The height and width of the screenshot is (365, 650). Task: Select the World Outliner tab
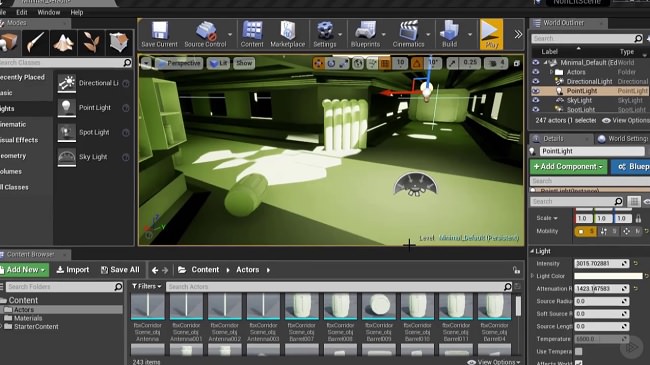coord(563,23)
